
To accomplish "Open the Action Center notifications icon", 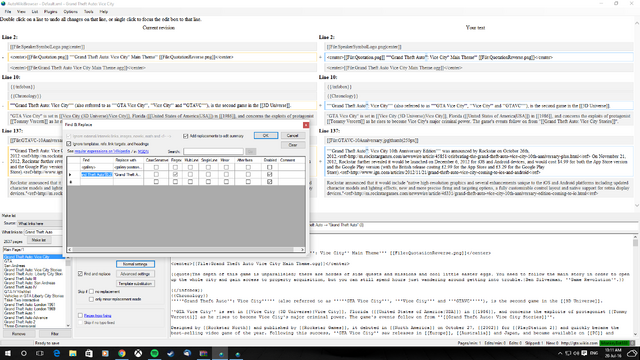I will coord(584,353).
